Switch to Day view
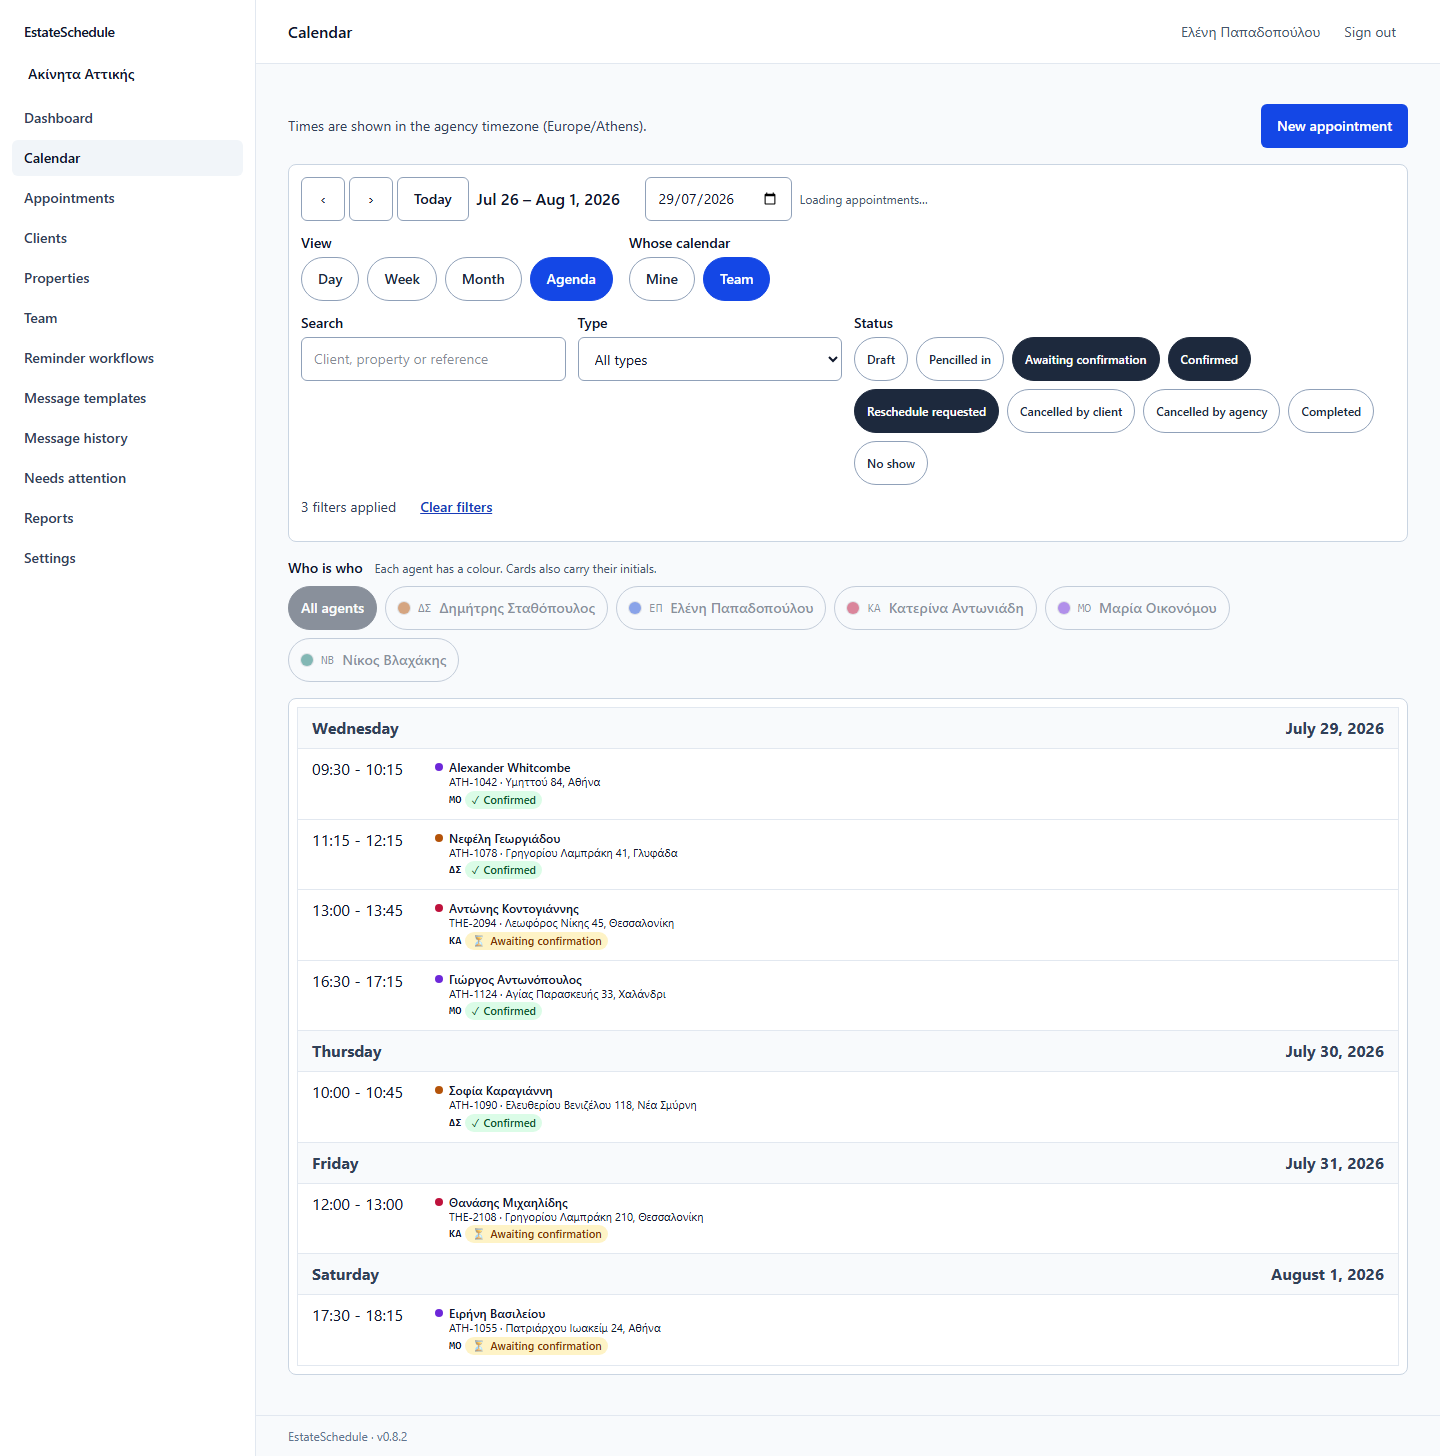 click(330, 279)
